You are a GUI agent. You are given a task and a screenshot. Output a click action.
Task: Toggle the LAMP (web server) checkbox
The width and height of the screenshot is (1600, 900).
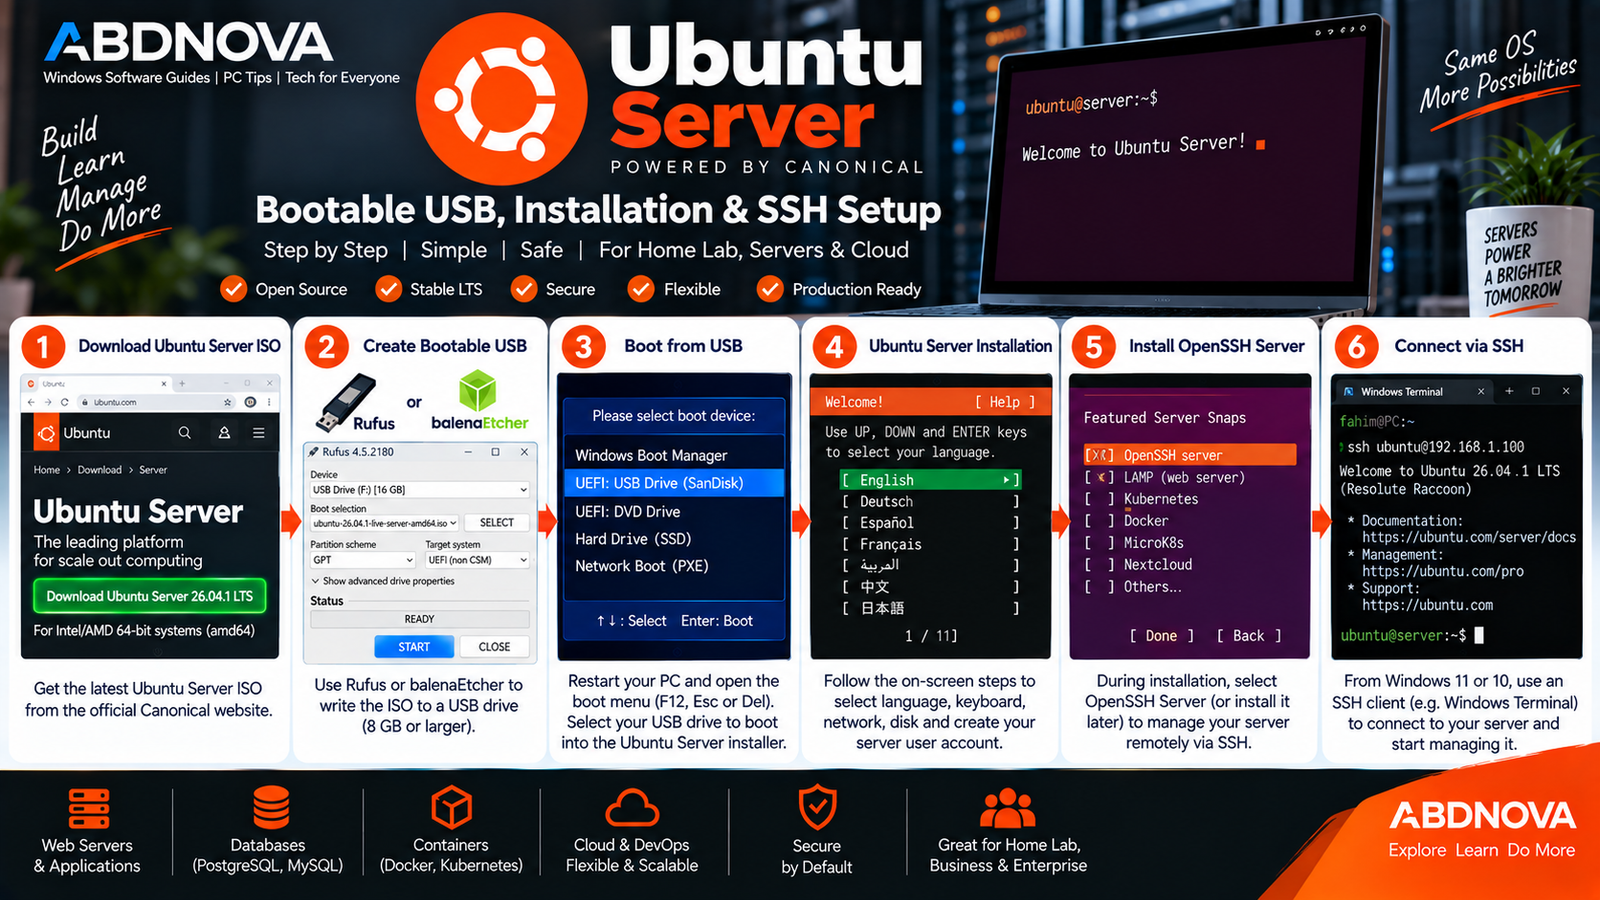click(x=1099, y=478)
